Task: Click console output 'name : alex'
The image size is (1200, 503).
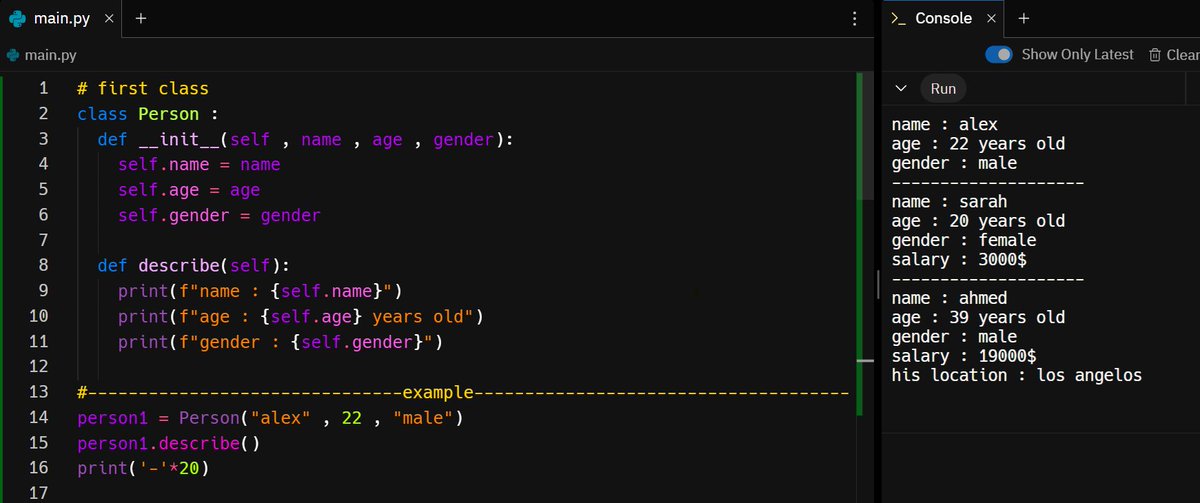Action: click(x=945, y=125)
